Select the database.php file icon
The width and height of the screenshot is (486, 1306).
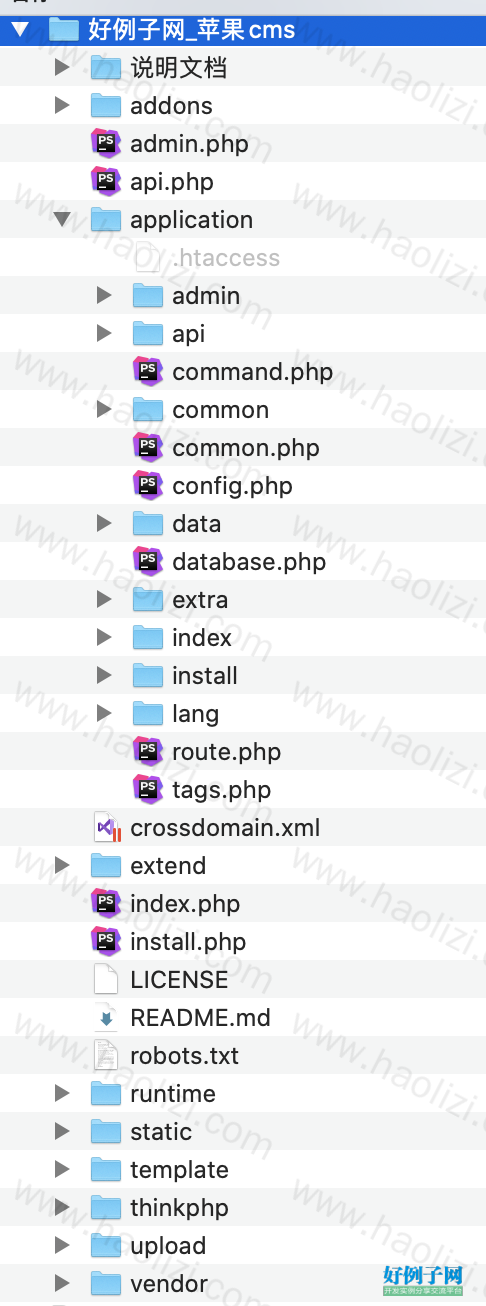(x=148, y=562)
